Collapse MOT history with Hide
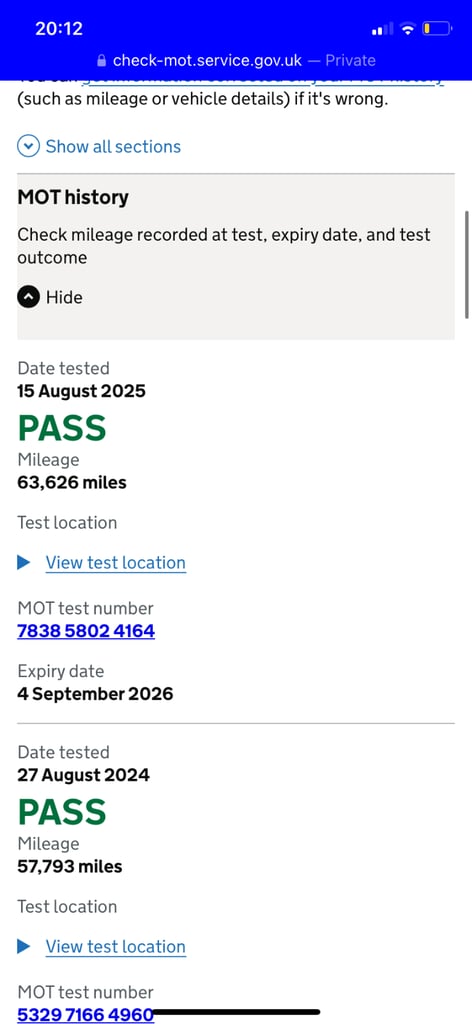This screenshot has height=1024, width=472. pos(64,298)
